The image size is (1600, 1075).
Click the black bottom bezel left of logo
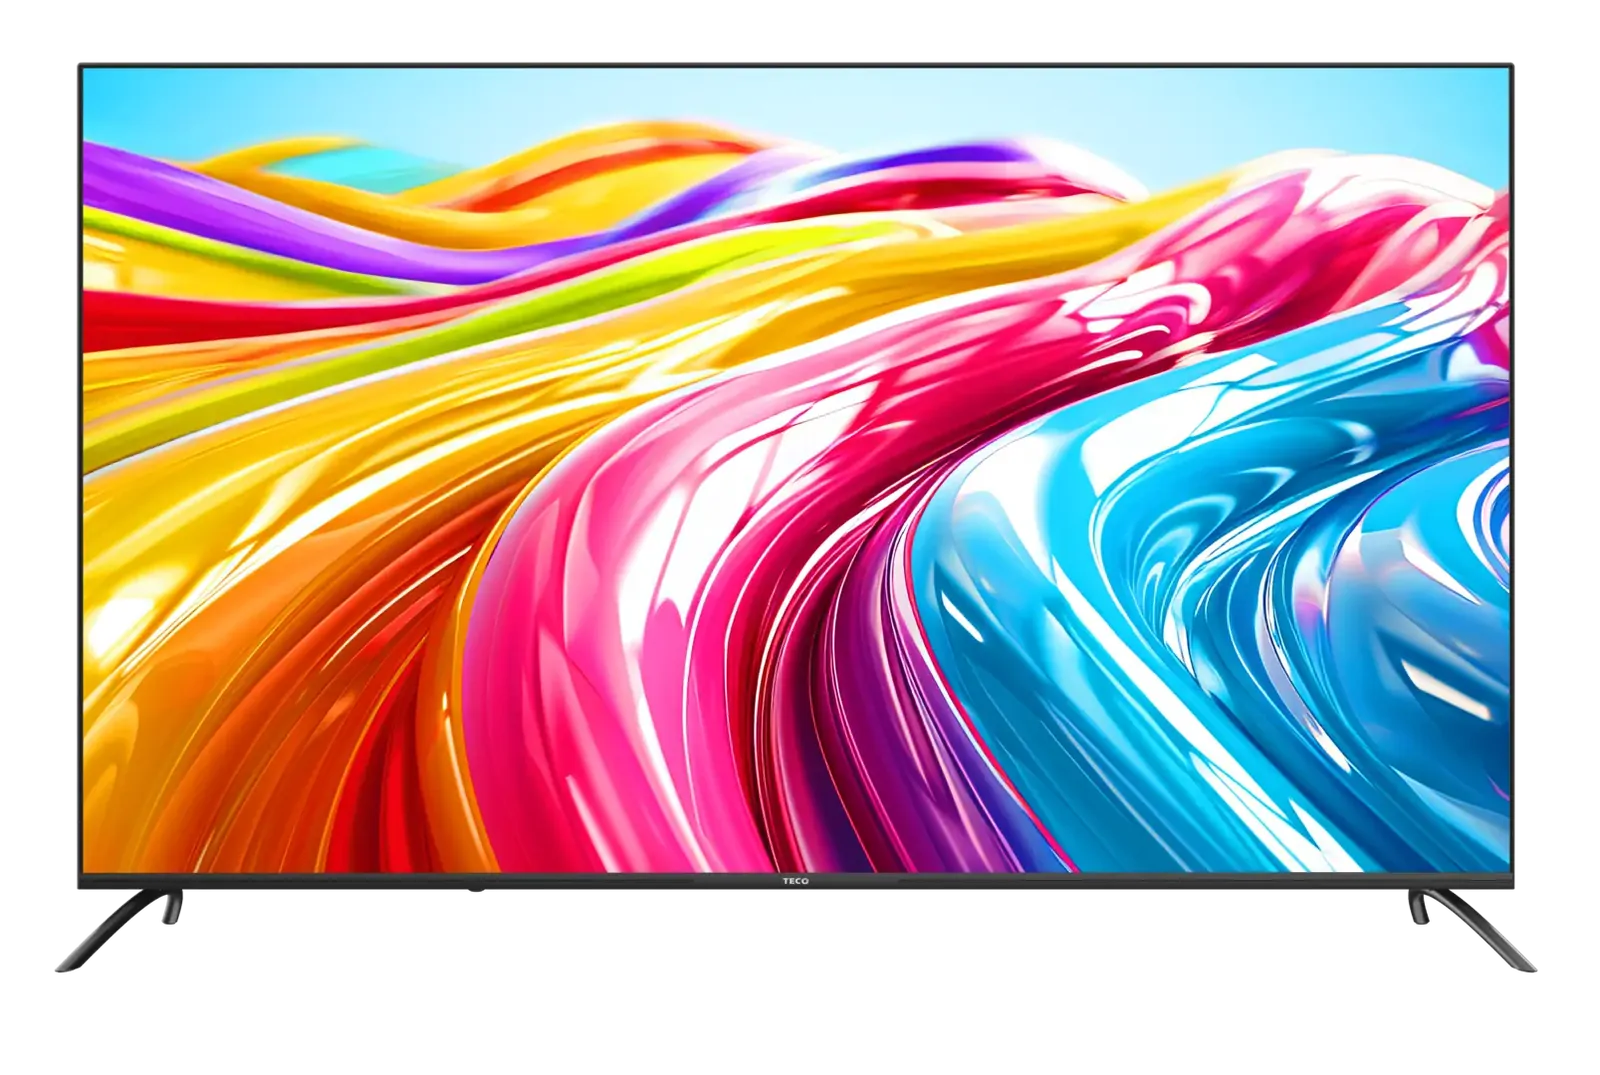[x=430, y=881]
